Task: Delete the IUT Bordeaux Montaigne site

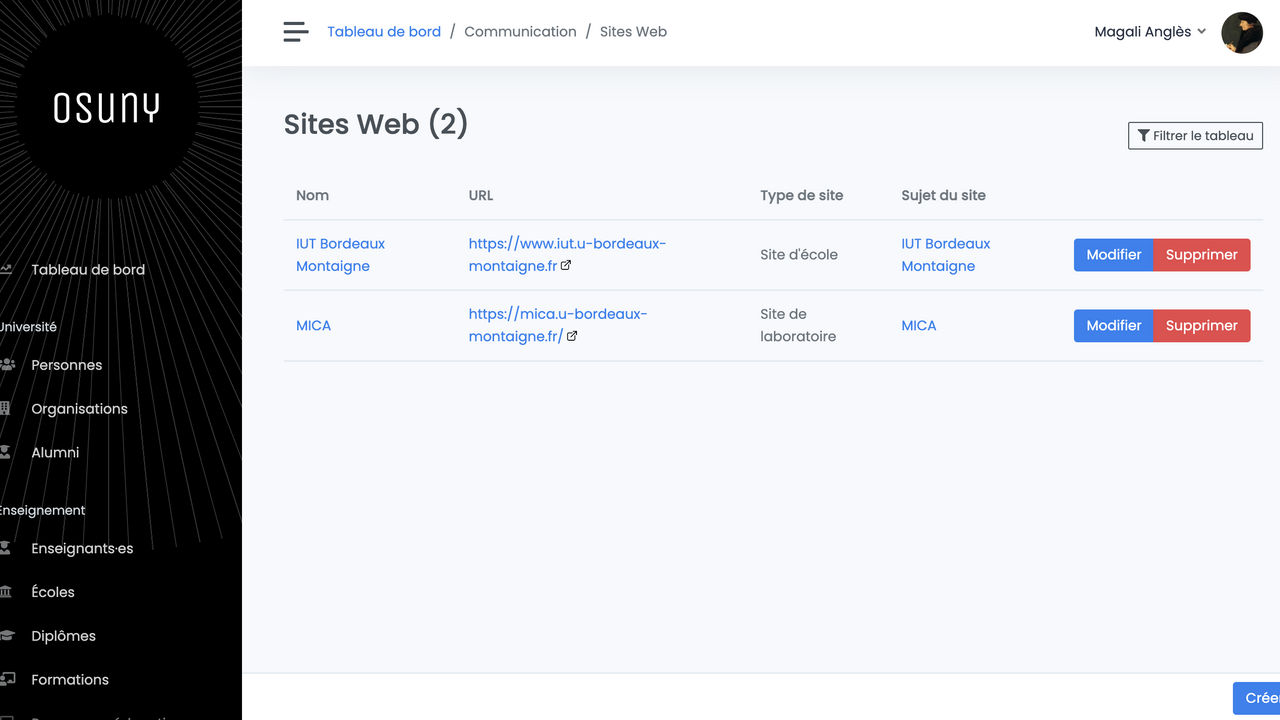Action: [1201, 255]
